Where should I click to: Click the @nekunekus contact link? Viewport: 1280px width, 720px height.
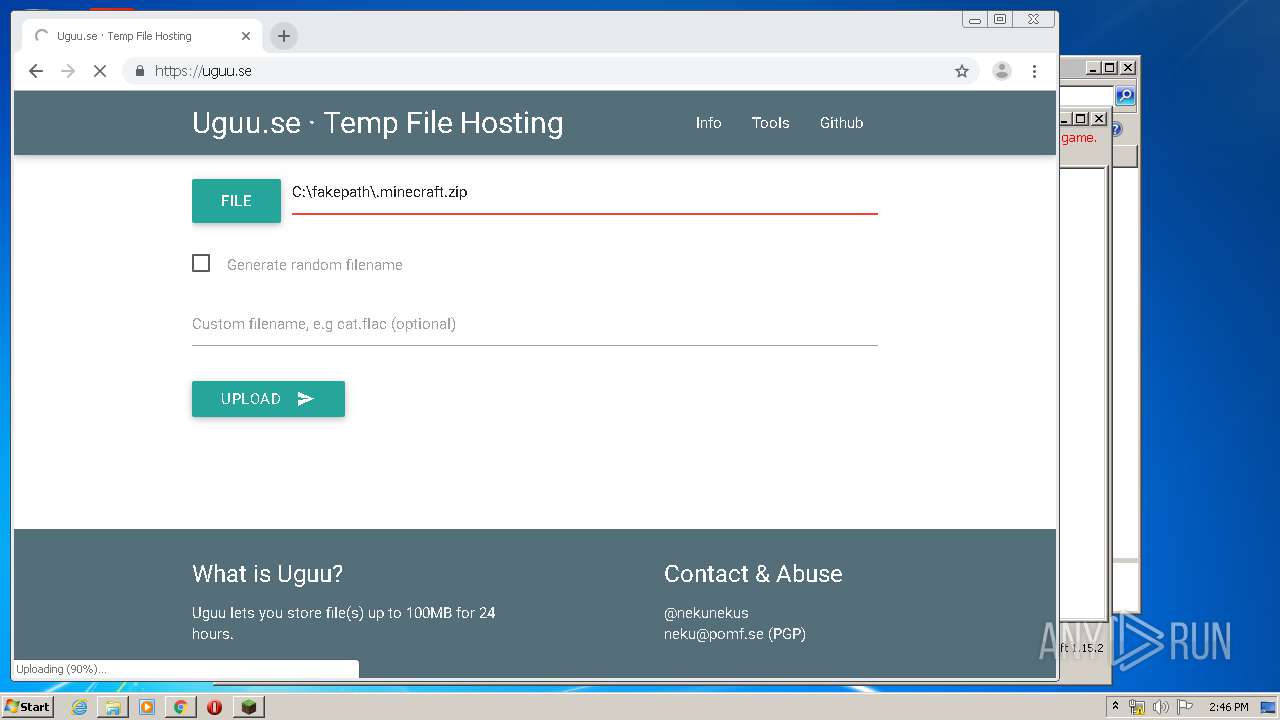click(706, 613)
